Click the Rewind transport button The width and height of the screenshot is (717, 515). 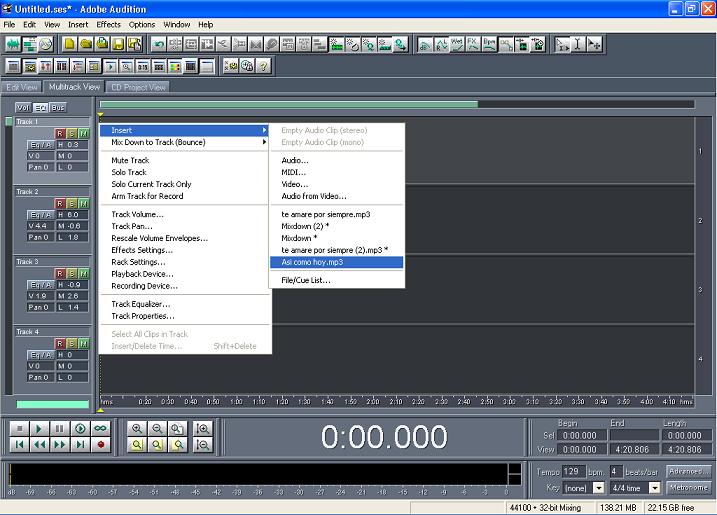39,445
